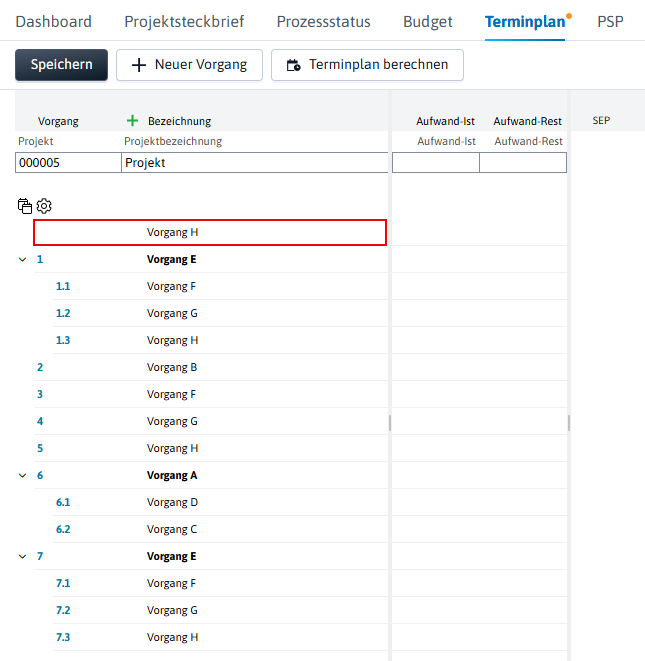Viewport: 645px width, 661px height.
Task: Open the Projektsteckbrief tab
Action: (184, 21)
